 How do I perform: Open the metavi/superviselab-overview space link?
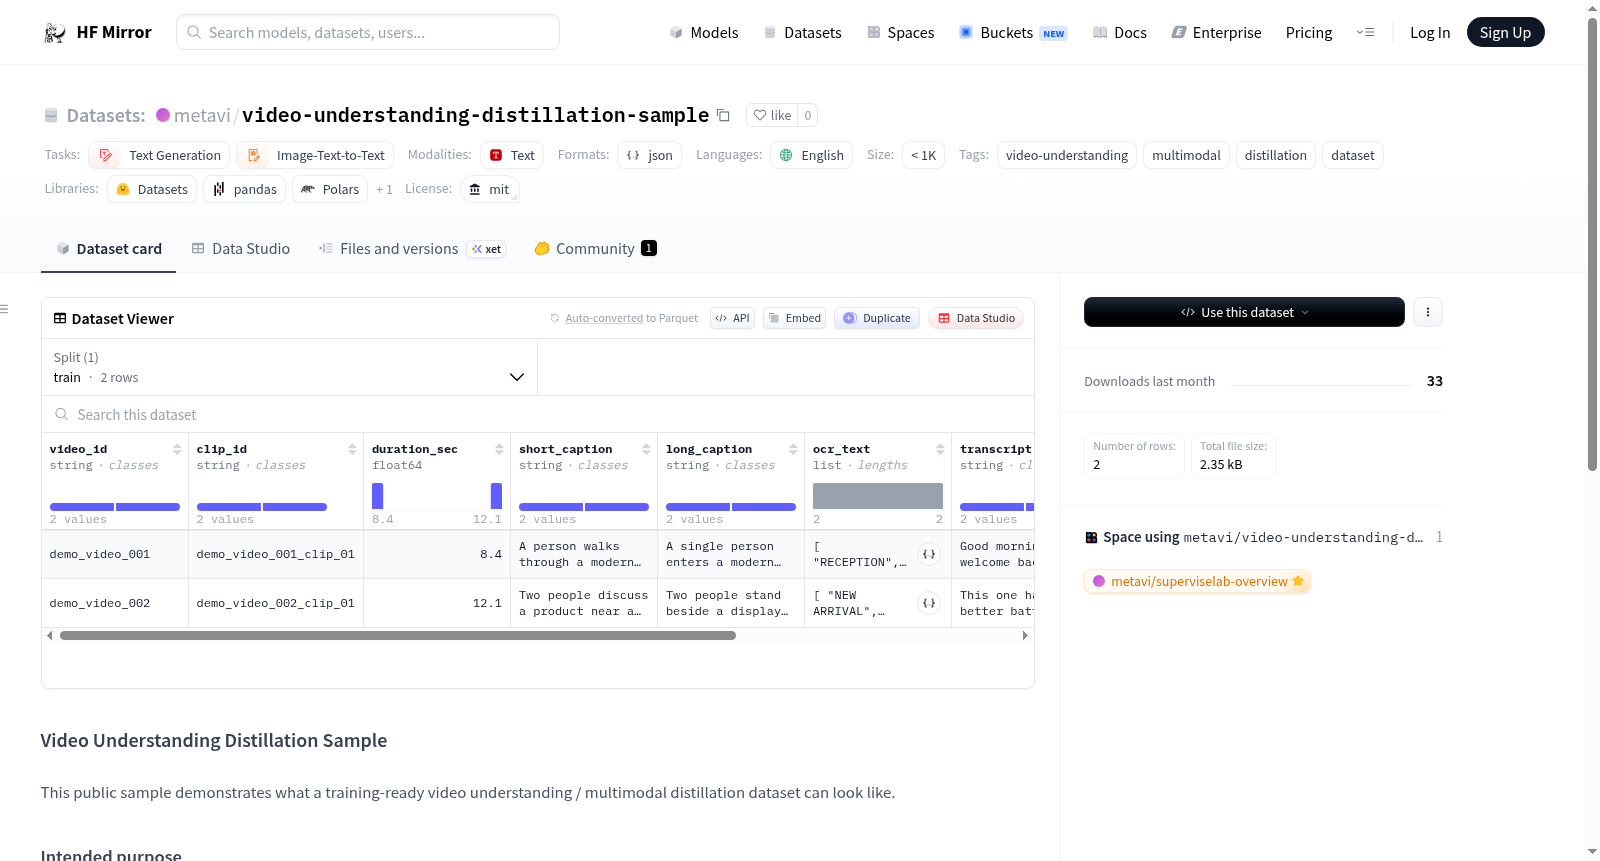pyautogui.click(x=1197, y=581)
